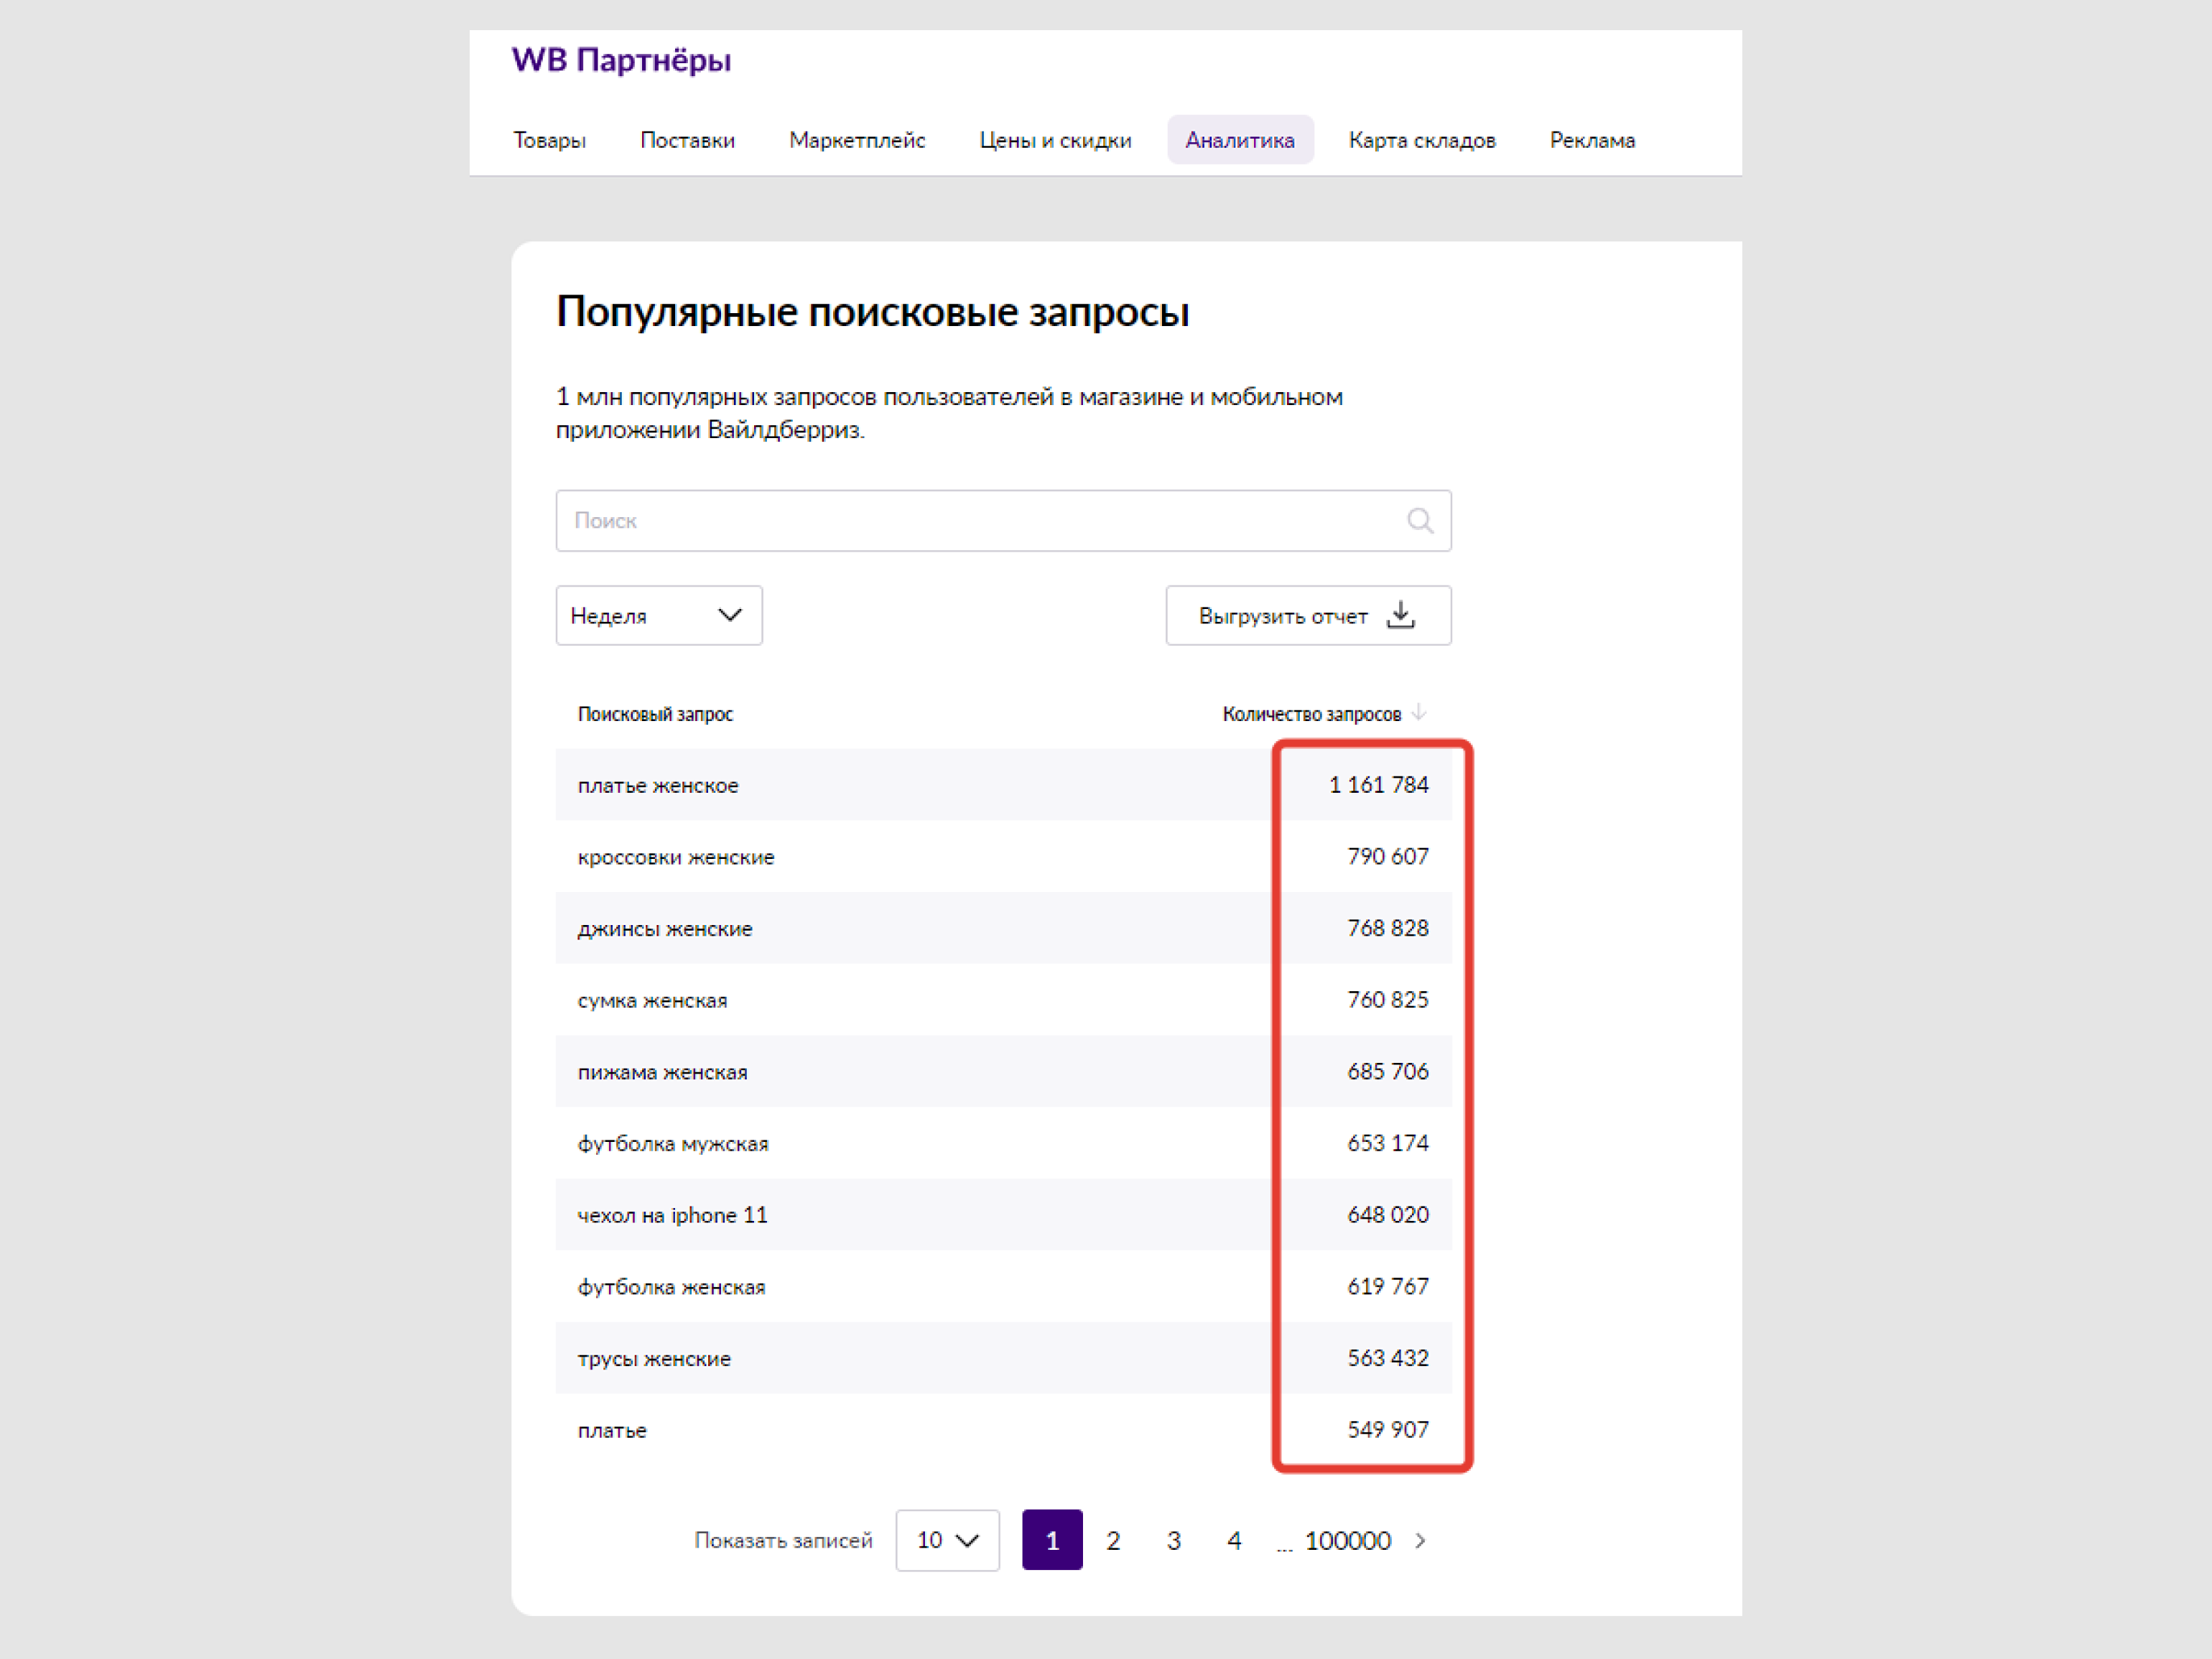Select the row 'трусы женские'
Screen dimensions: 2212x1659
point(1003,1358)
